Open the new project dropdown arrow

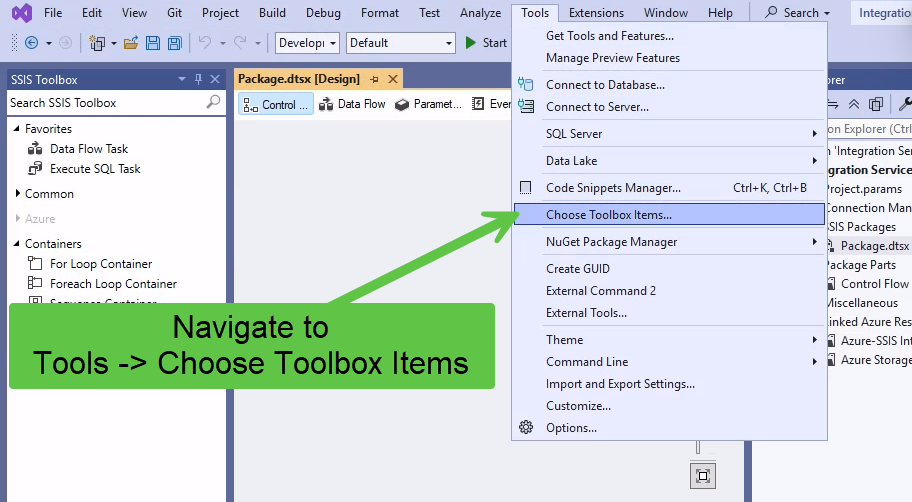[113, 43]
